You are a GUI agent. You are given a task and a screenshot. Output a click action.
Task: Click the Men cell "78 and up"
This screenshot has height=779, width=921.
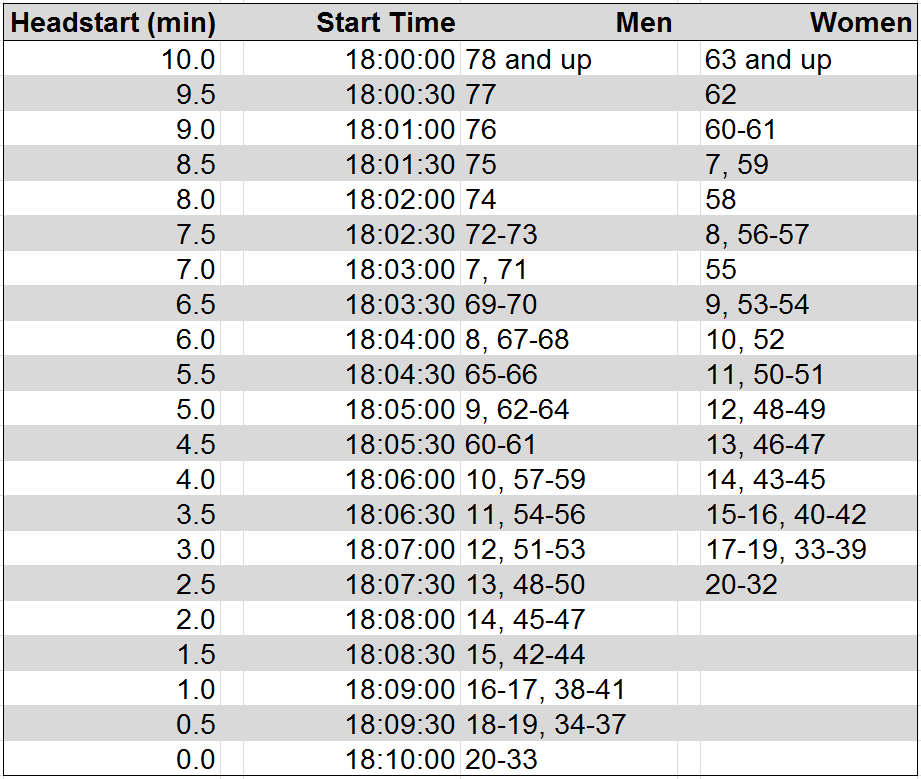click(529, 60)
